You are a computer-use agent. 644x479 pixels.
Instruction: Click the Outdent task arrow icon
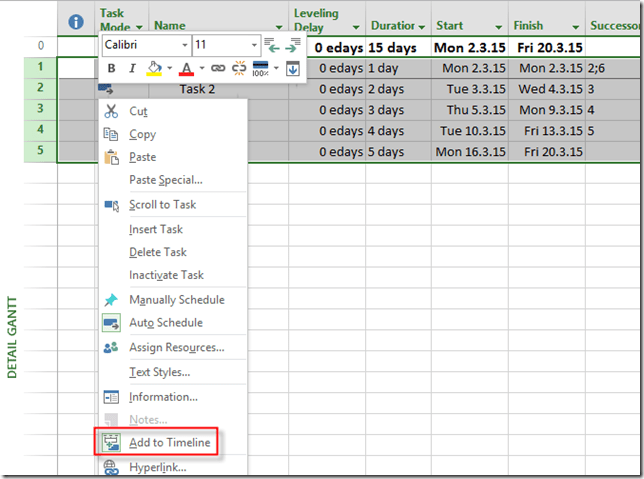tap(274, 46)
